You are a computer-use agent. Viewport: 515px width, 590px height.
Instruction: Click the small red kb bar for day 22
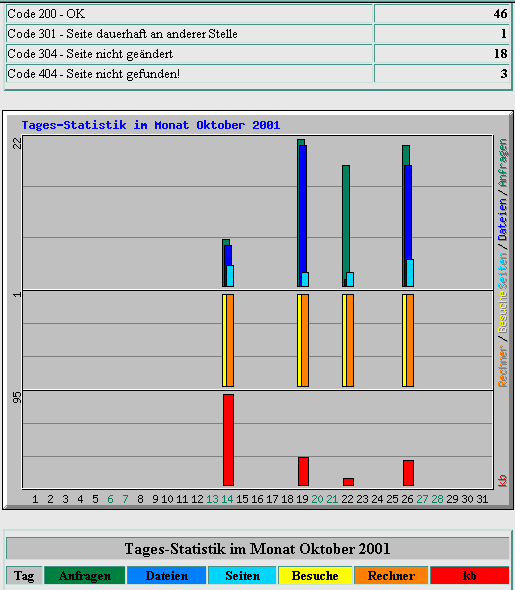pyautogui.click(x=348, y=482)
